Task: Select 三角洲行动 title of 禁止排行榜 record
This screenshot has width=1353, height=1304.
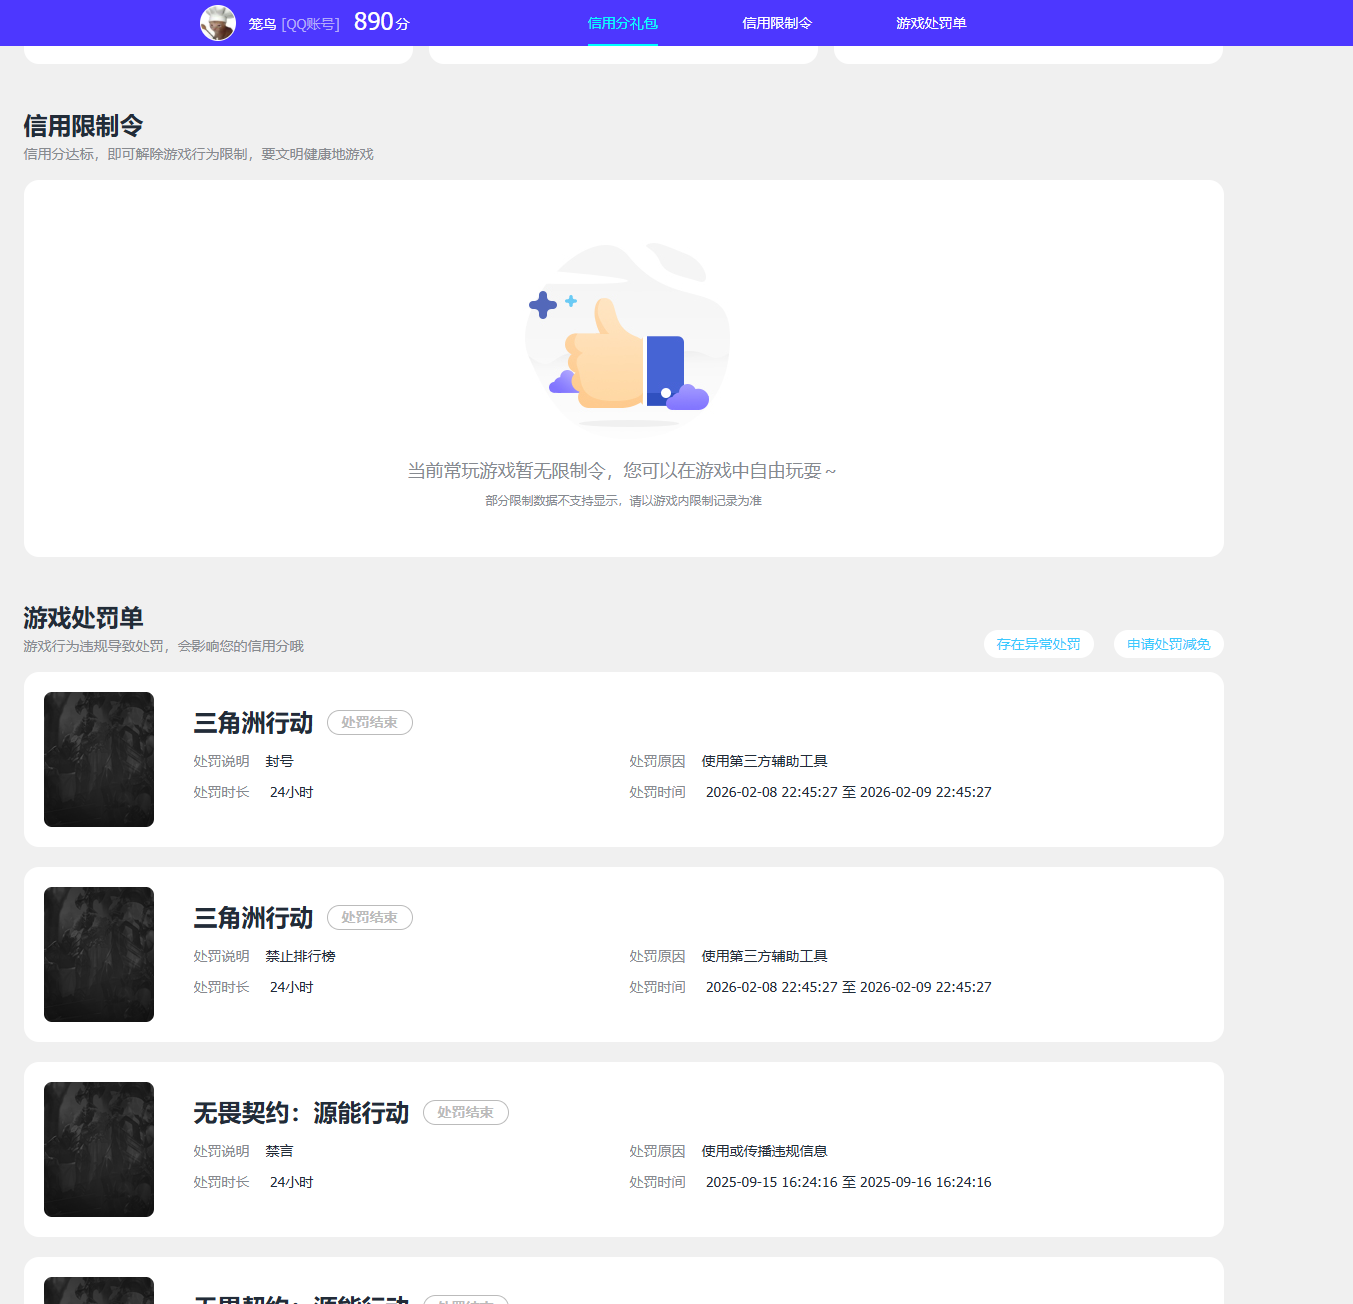Action: click(x=253, y=918)
